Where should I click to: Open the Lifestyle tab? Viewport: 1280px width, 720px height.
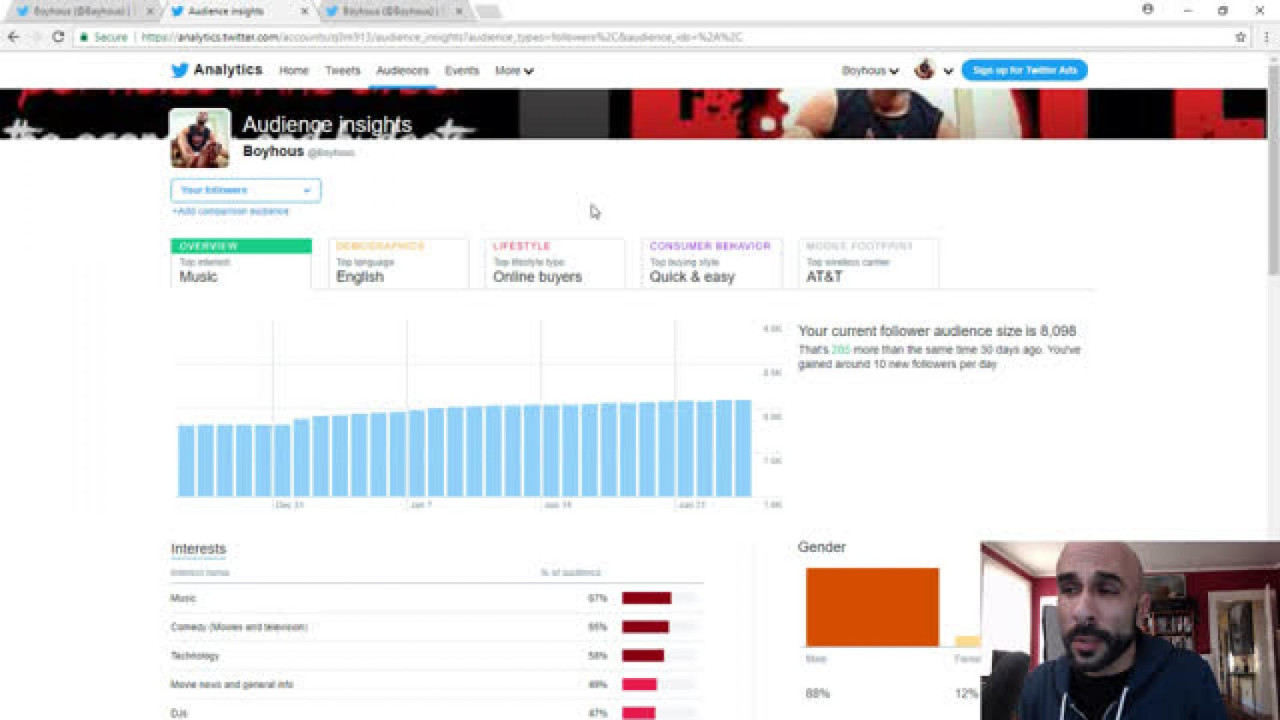point(555,264)
